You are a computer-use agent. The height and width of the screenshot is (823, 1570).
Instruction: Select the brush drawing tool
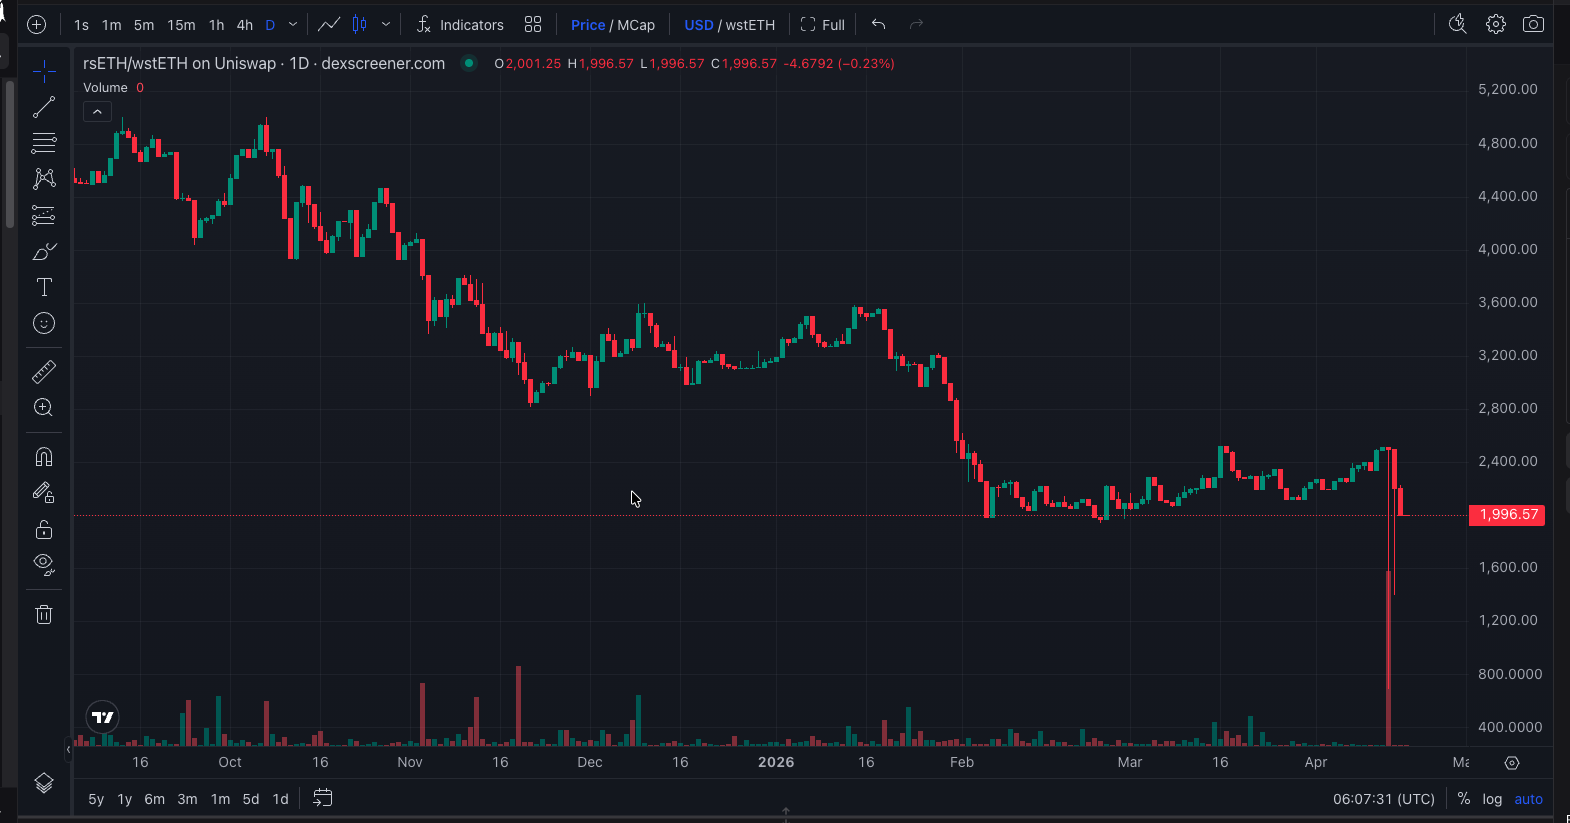click(44, 252)
